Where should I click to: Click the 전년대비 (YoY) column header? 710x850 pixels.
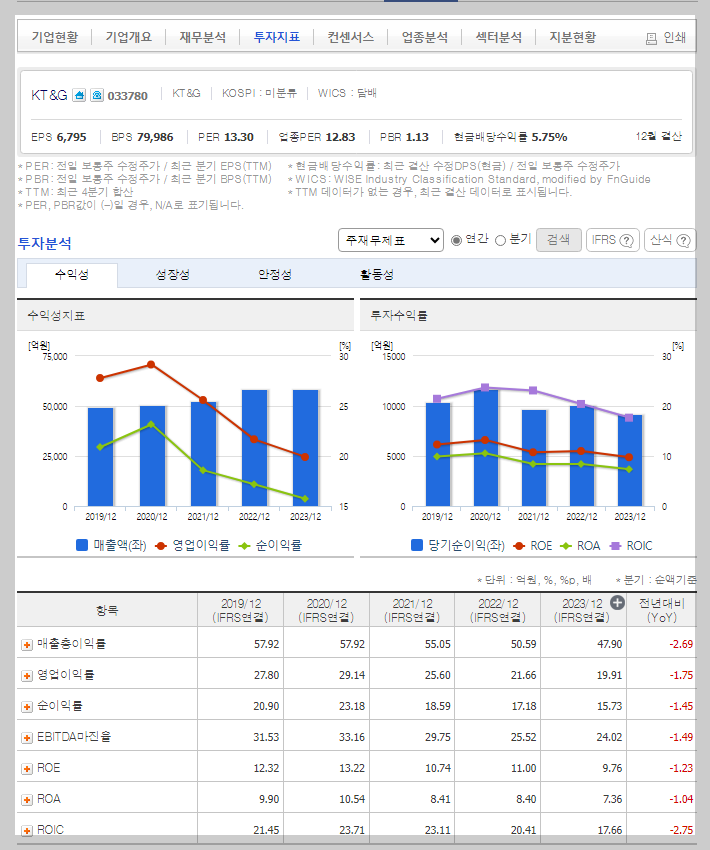(x=662, y=610)
